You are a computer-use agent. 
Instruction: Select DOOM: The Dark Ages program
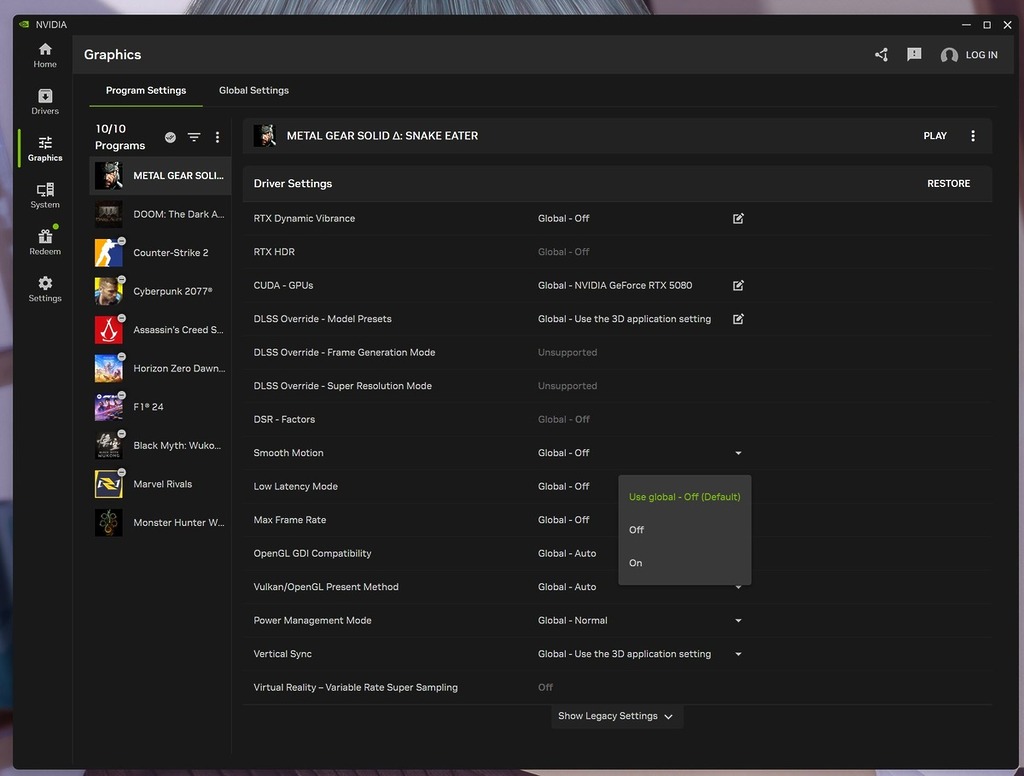[x=160, y=214]
